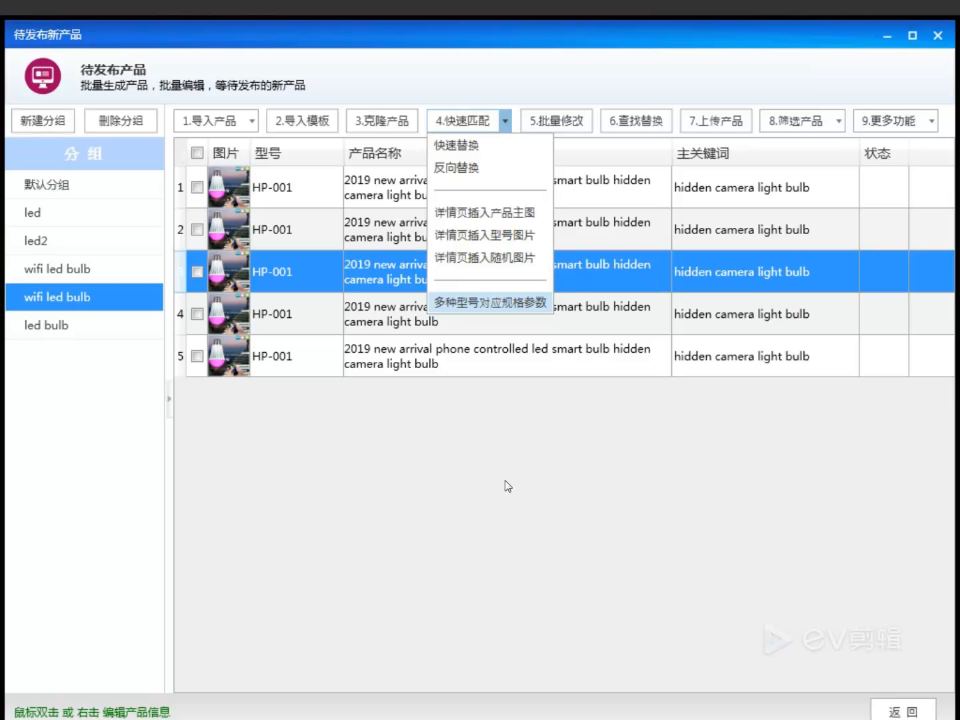This screenshot has width=960, height=720.
Task: Click the 新建分组 button
Action: 43,121
